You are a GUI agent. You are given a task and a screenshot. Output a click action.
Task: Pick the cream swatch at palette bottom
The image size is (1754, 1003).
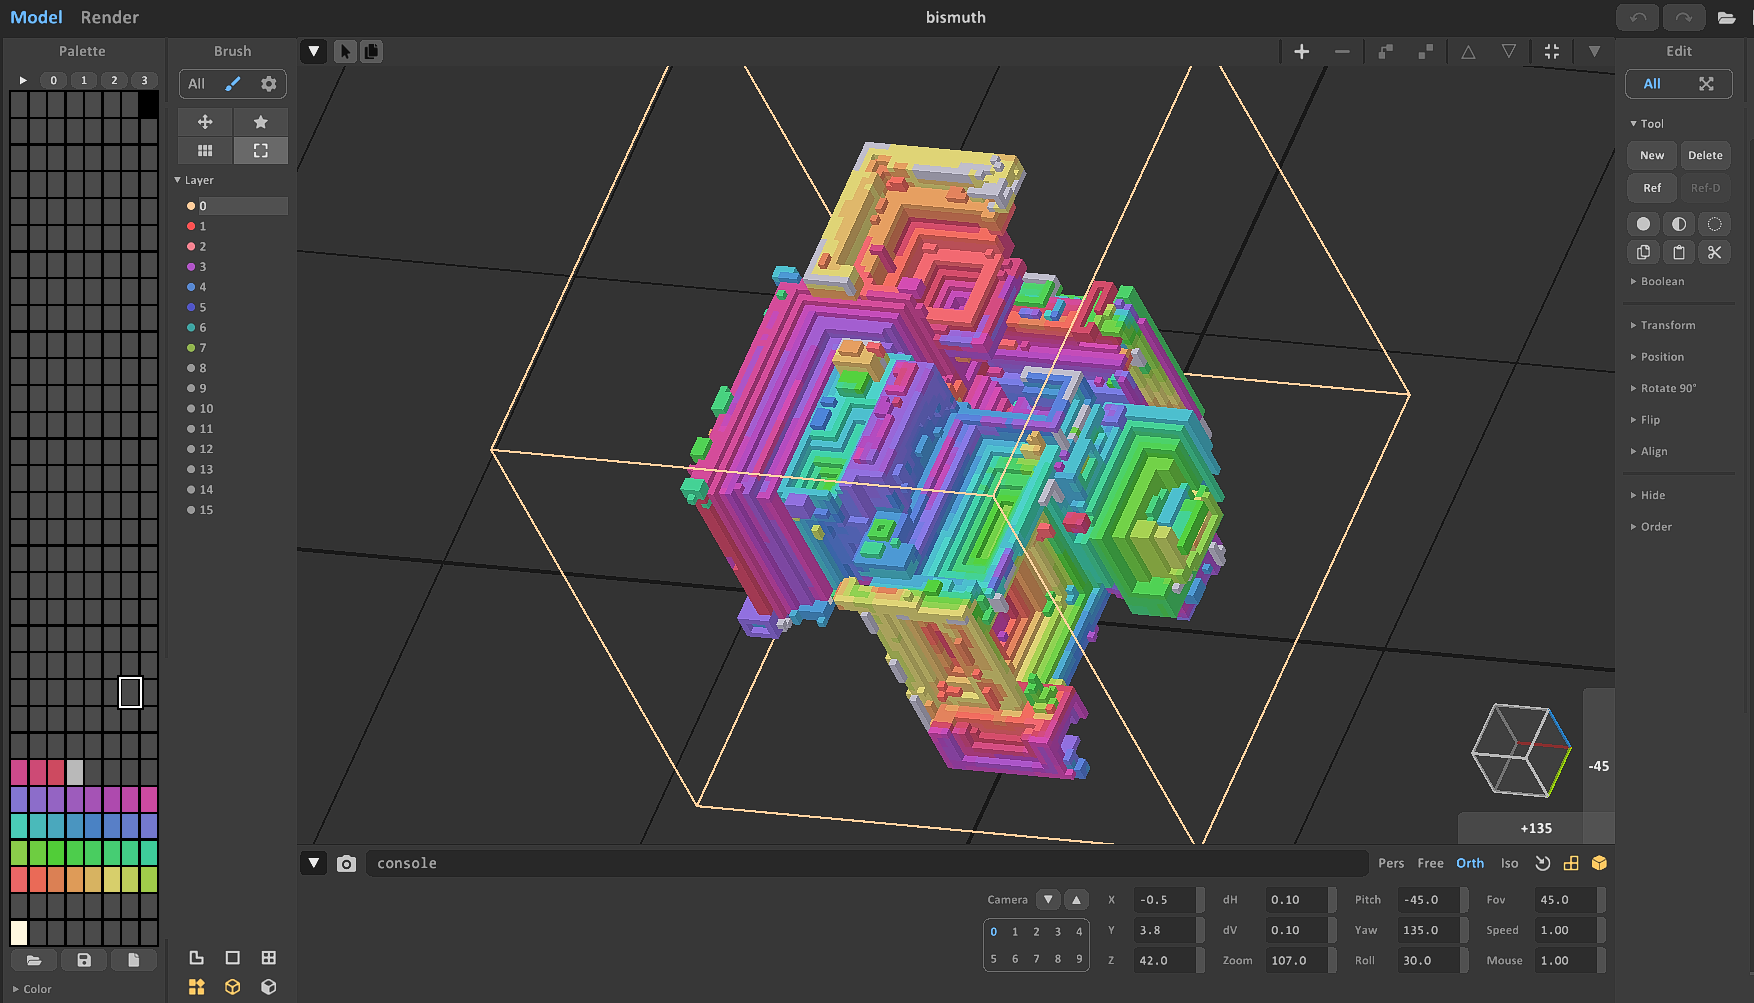click(19, 933)
